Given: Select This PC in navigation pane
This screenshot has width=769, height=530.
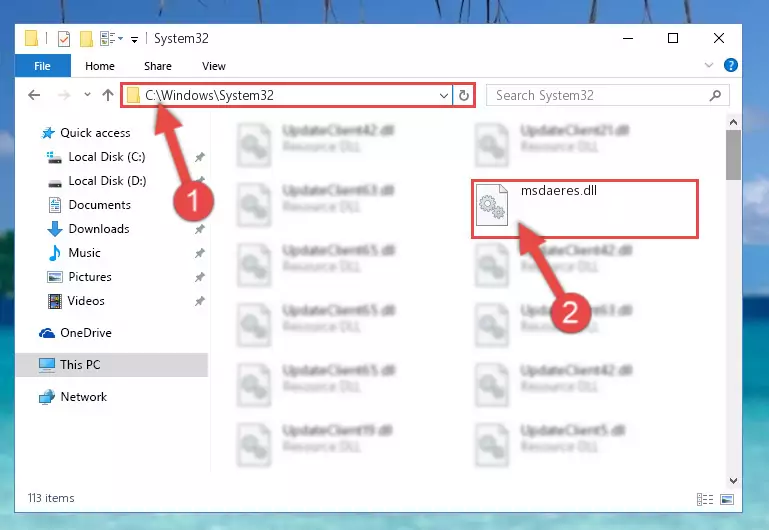Looking at the screenshot, I should (112, 365).
